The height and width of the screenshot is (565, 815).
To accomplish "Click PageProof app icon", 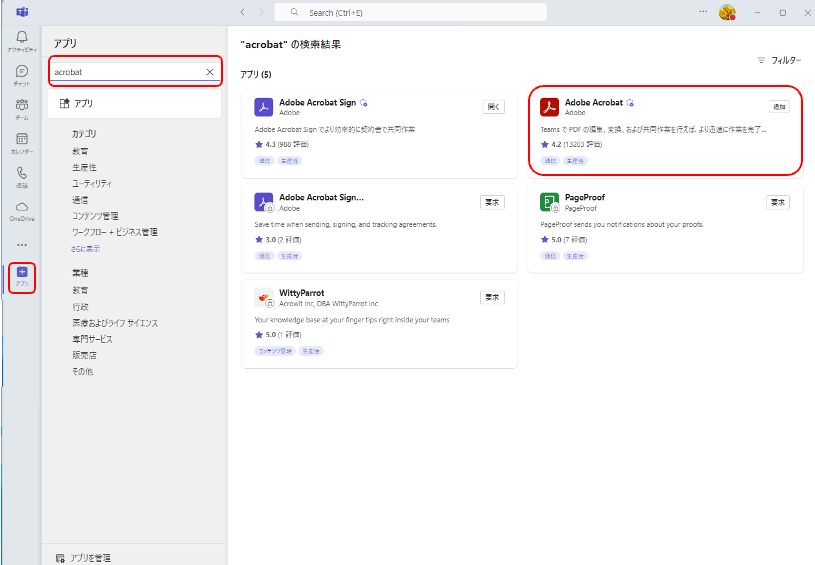I will click(x=549, y=202).
